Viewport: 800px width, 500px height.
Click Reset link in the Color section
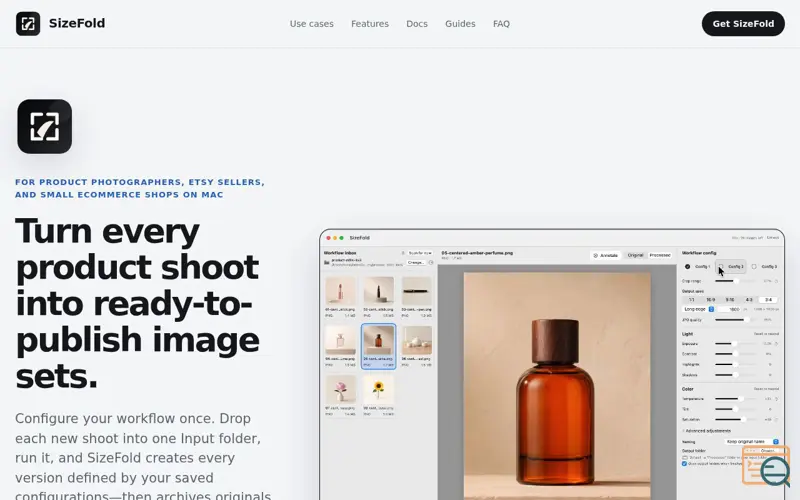[x=766, y=389]
